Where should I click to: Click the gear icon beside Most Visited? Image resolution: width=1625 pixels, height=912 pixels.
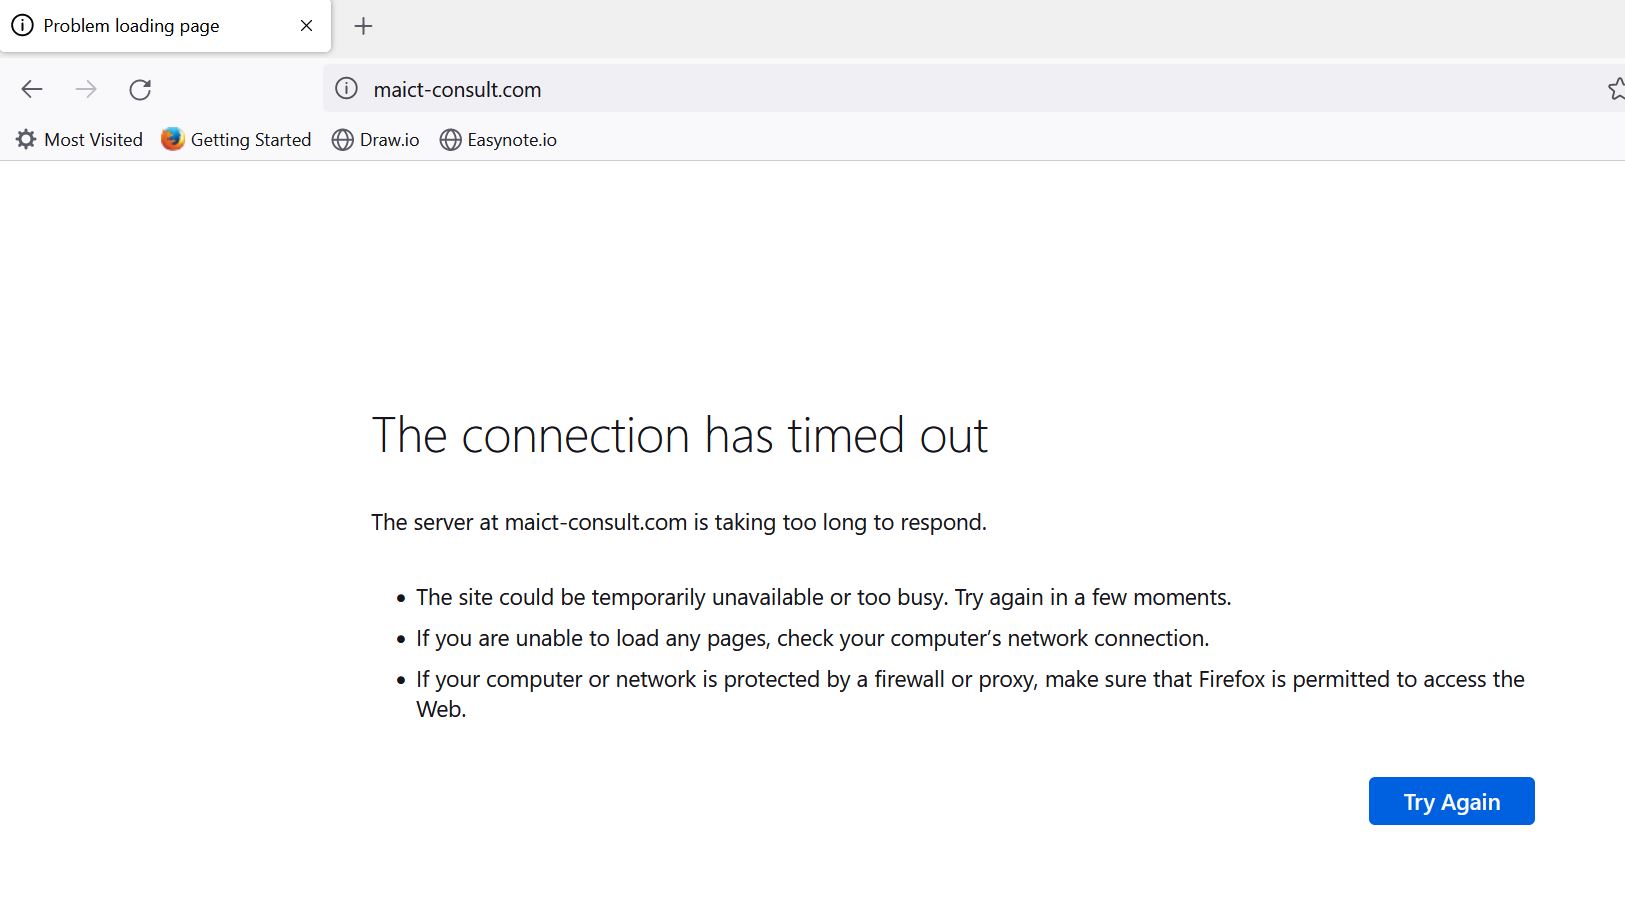[x=26, y=140]
